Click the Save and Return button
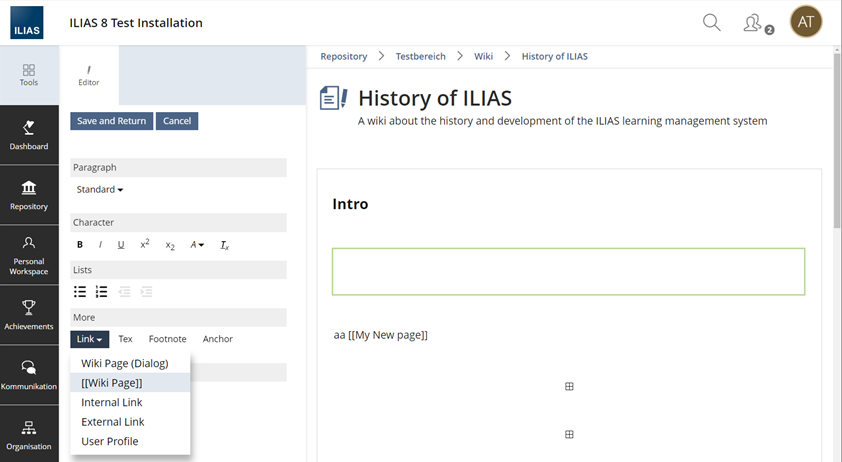The height and width of the screenshot is (462, 842). coord(111,121)
